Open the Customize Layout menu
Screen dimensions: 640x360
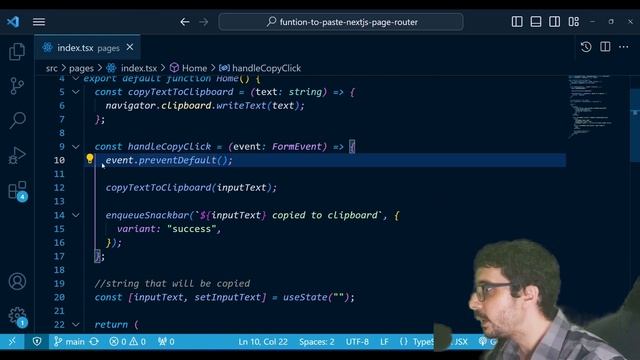[573, 22]
